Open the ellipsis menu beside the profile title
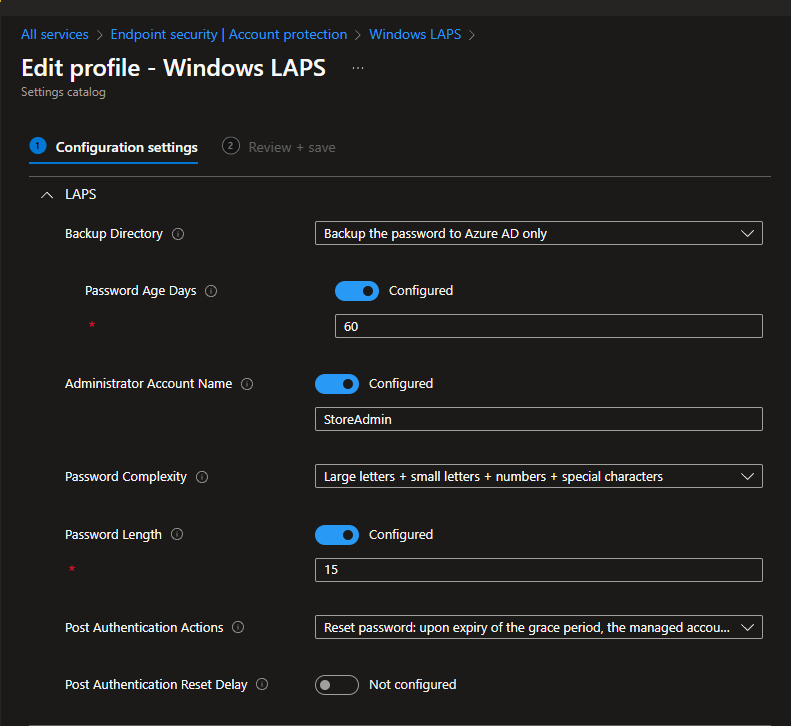Image resolution: width=791 pixels, height=726 pixels. coord(358,68)
